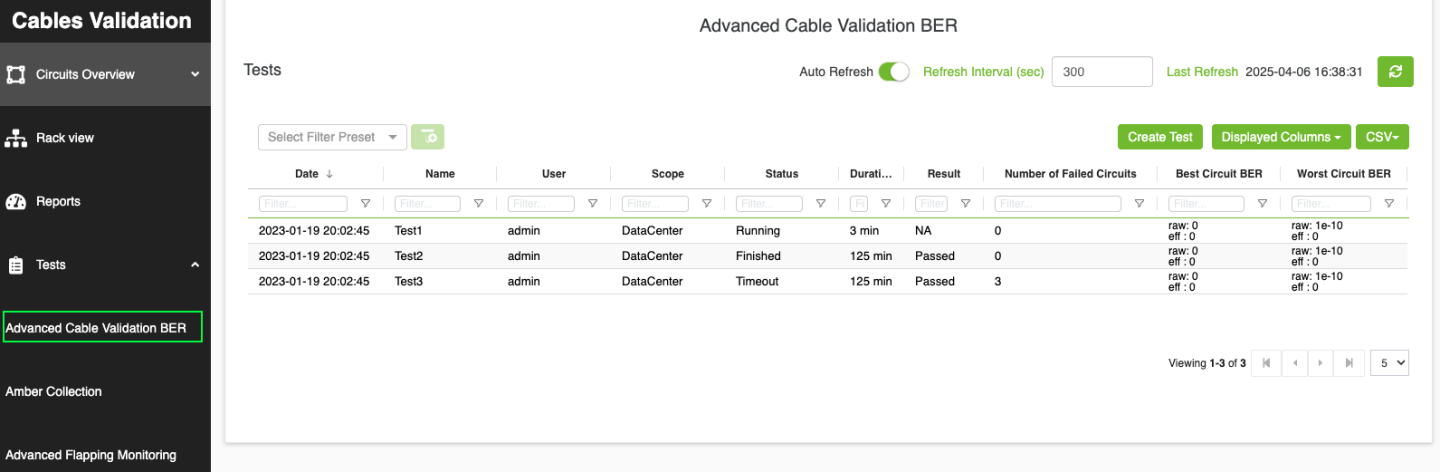Click the Reports gauge icon
The image size is (1440, 472).
tap(16, 201)
